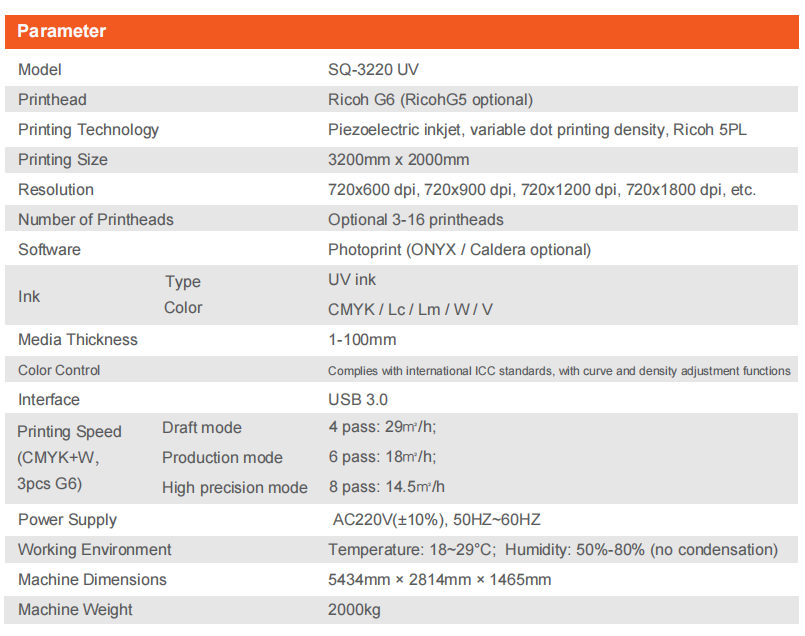Select the 3200mm x 2000mm printing size
The width and height of the screenshot is (805, 636).
coord(398,160)
